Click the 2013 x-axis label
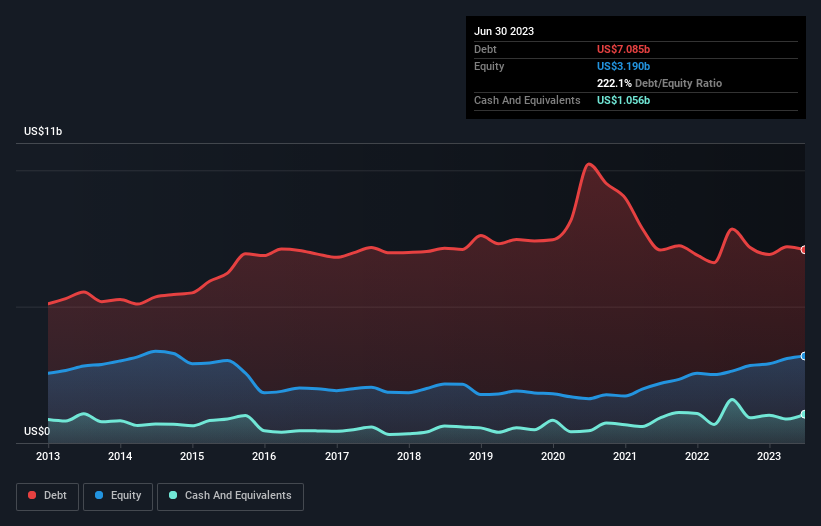 [x=48, y=456]
